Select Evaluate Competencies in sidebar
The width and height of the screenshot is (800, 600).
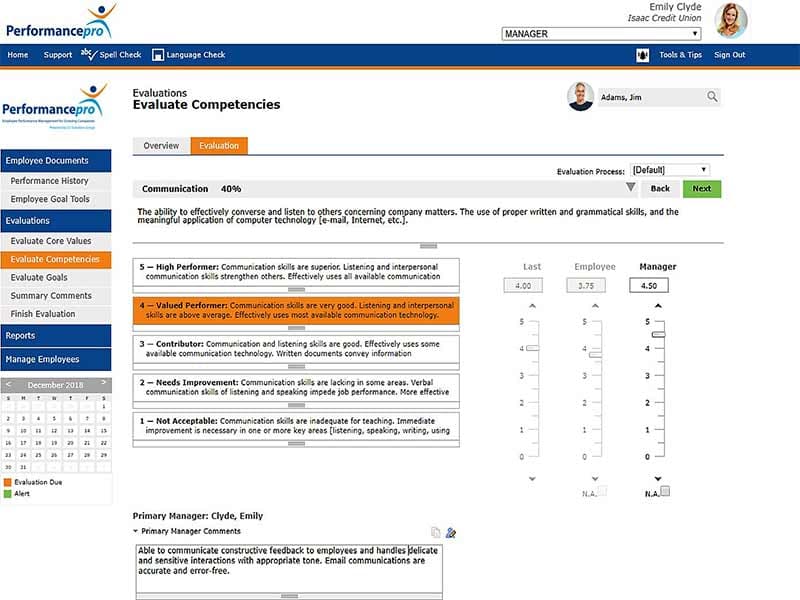(x=56, y=259)
